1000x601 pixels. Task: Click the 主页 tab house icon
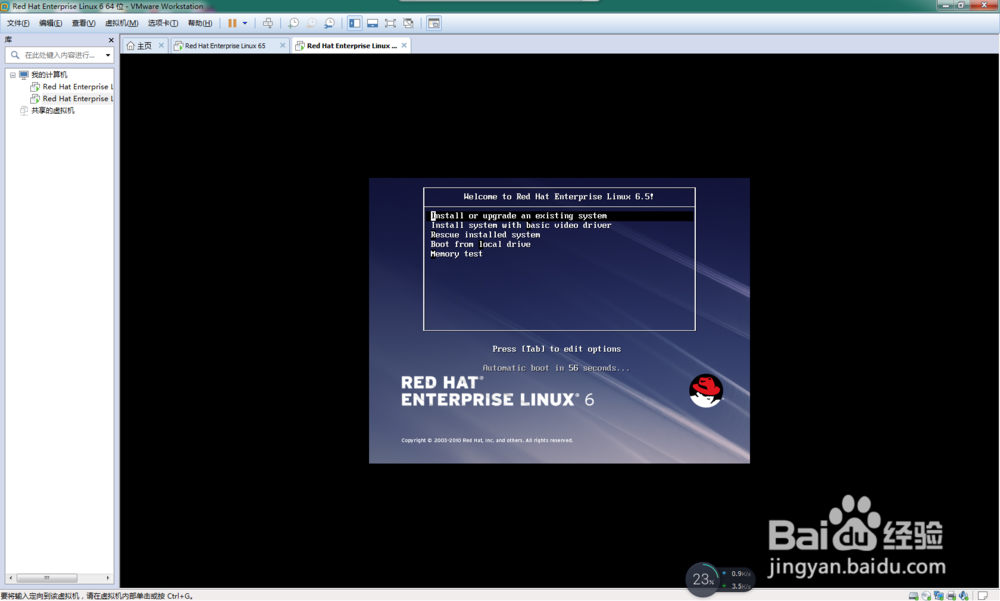coord(131,45)
